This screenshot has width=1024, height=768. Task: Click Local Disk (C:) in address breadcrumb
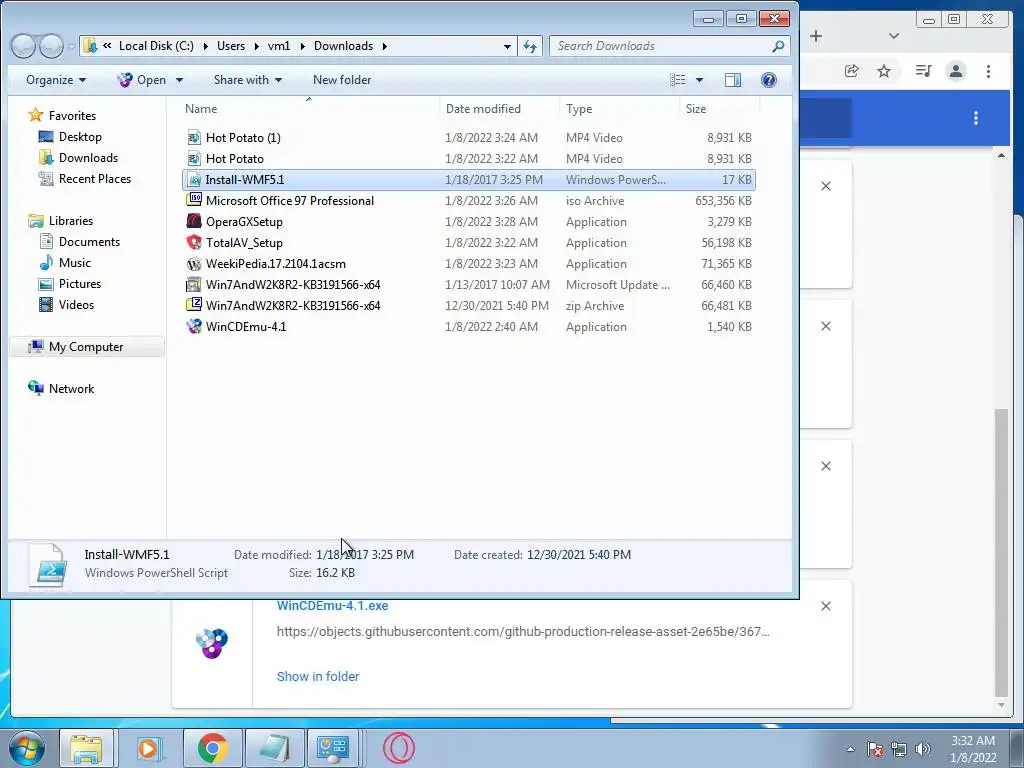pos(156,46)
